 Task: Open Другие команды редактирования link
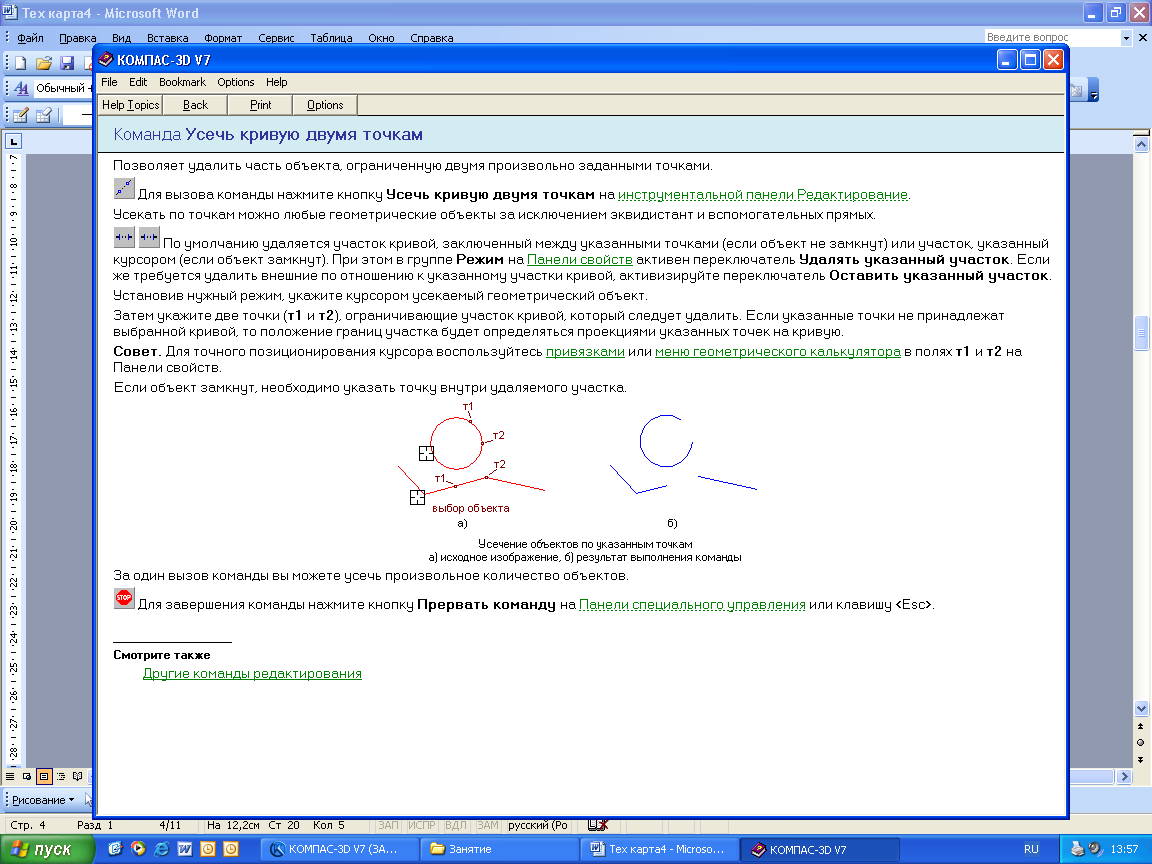tap(252, 674)
